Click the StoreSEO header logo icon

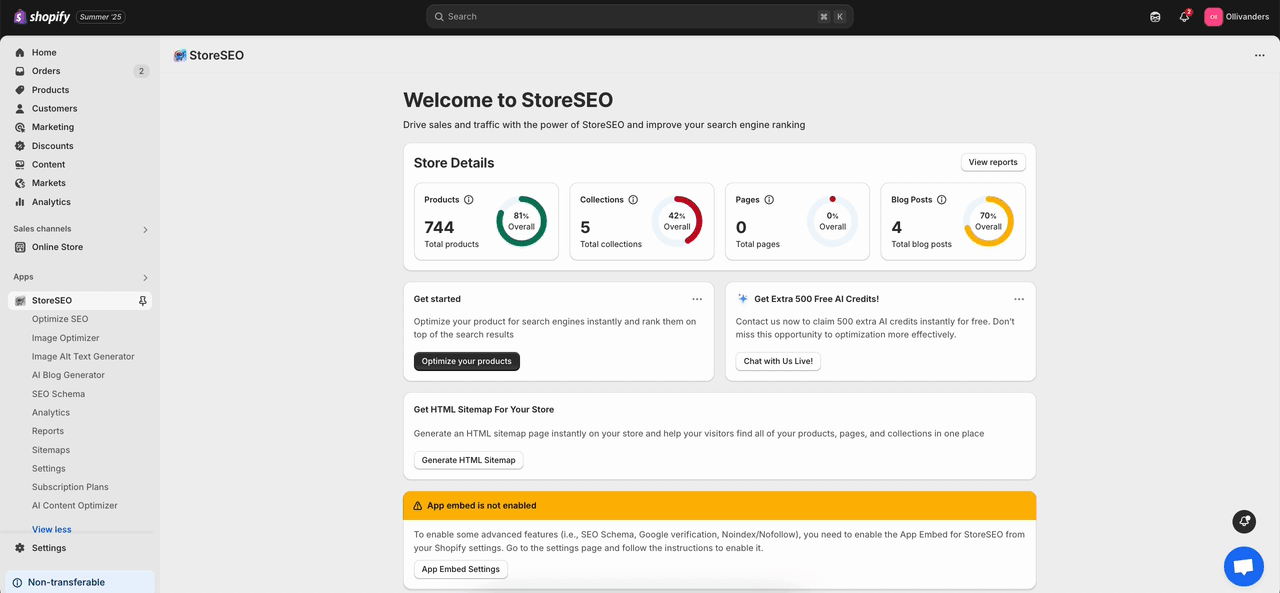[x=180, y=56]
